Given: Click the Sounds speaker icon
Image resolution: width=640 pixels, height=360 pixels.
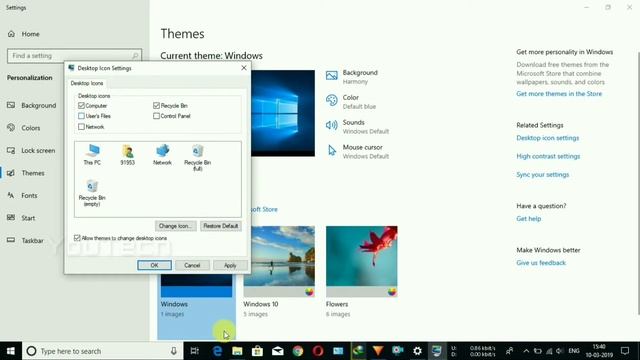Looking at the screenshot, I should [331, 125].
